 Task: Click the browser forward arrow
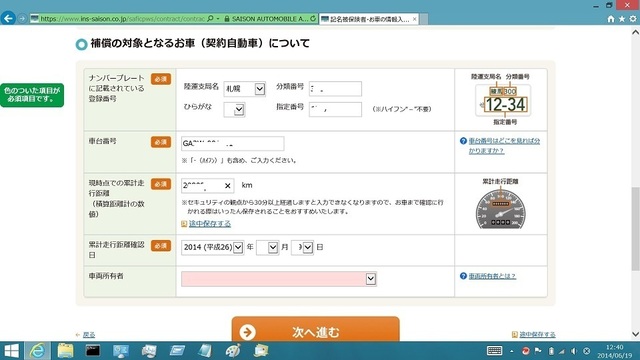click(x=22, y=19)
